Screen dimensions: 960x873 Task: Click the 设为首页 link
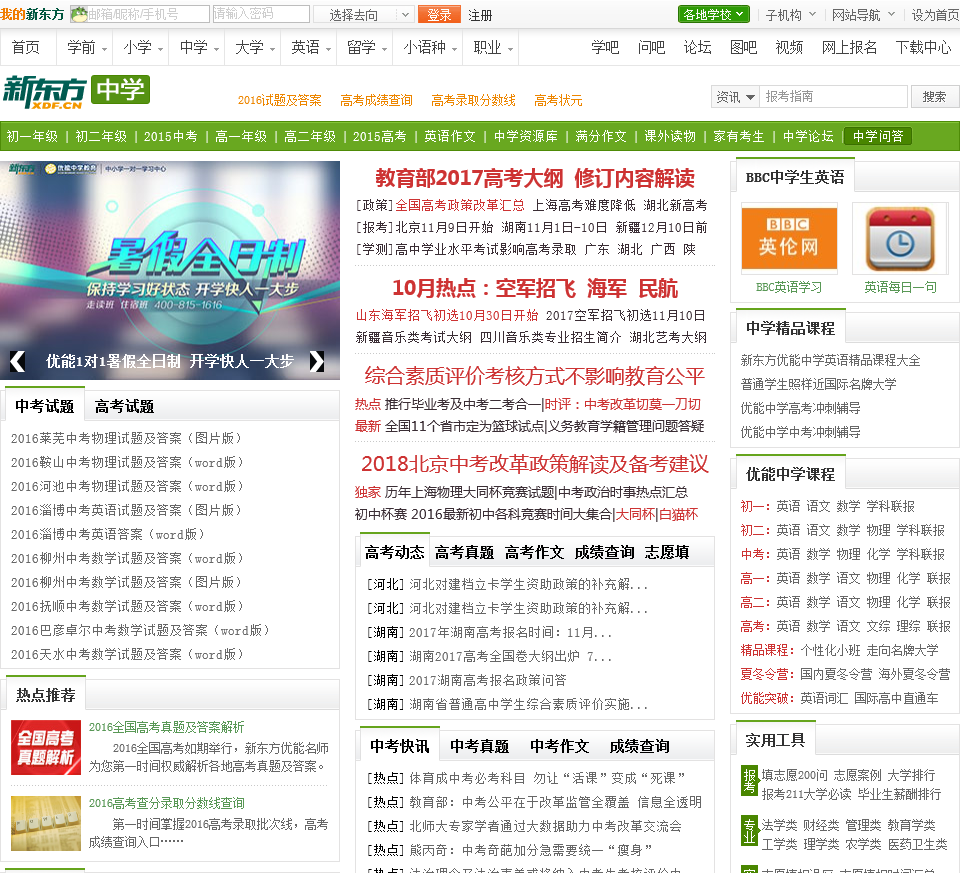(935, 15)
